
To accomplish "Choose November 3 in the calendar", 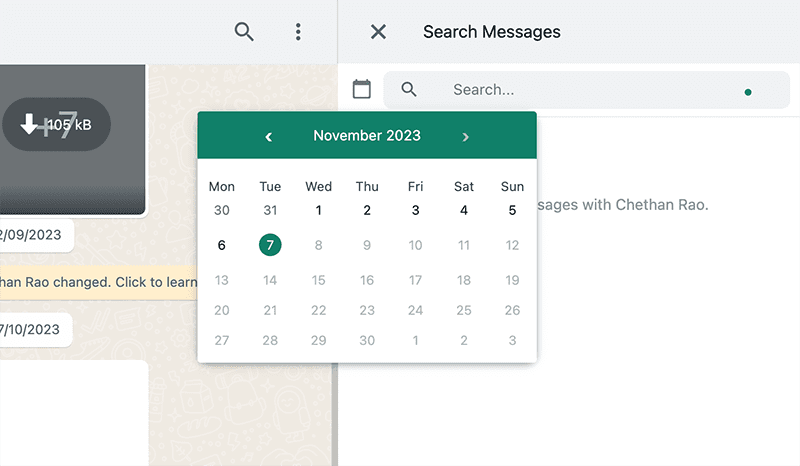I will point(416,210).
